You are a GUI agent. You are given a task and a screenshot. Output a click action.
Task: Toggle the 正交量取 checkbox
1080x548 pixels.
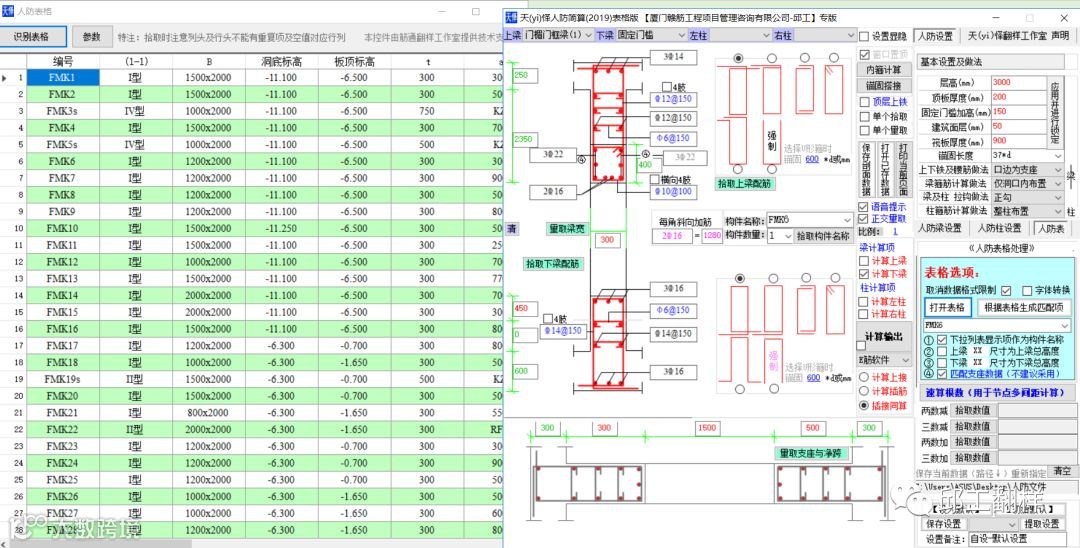tap(864, 219)
